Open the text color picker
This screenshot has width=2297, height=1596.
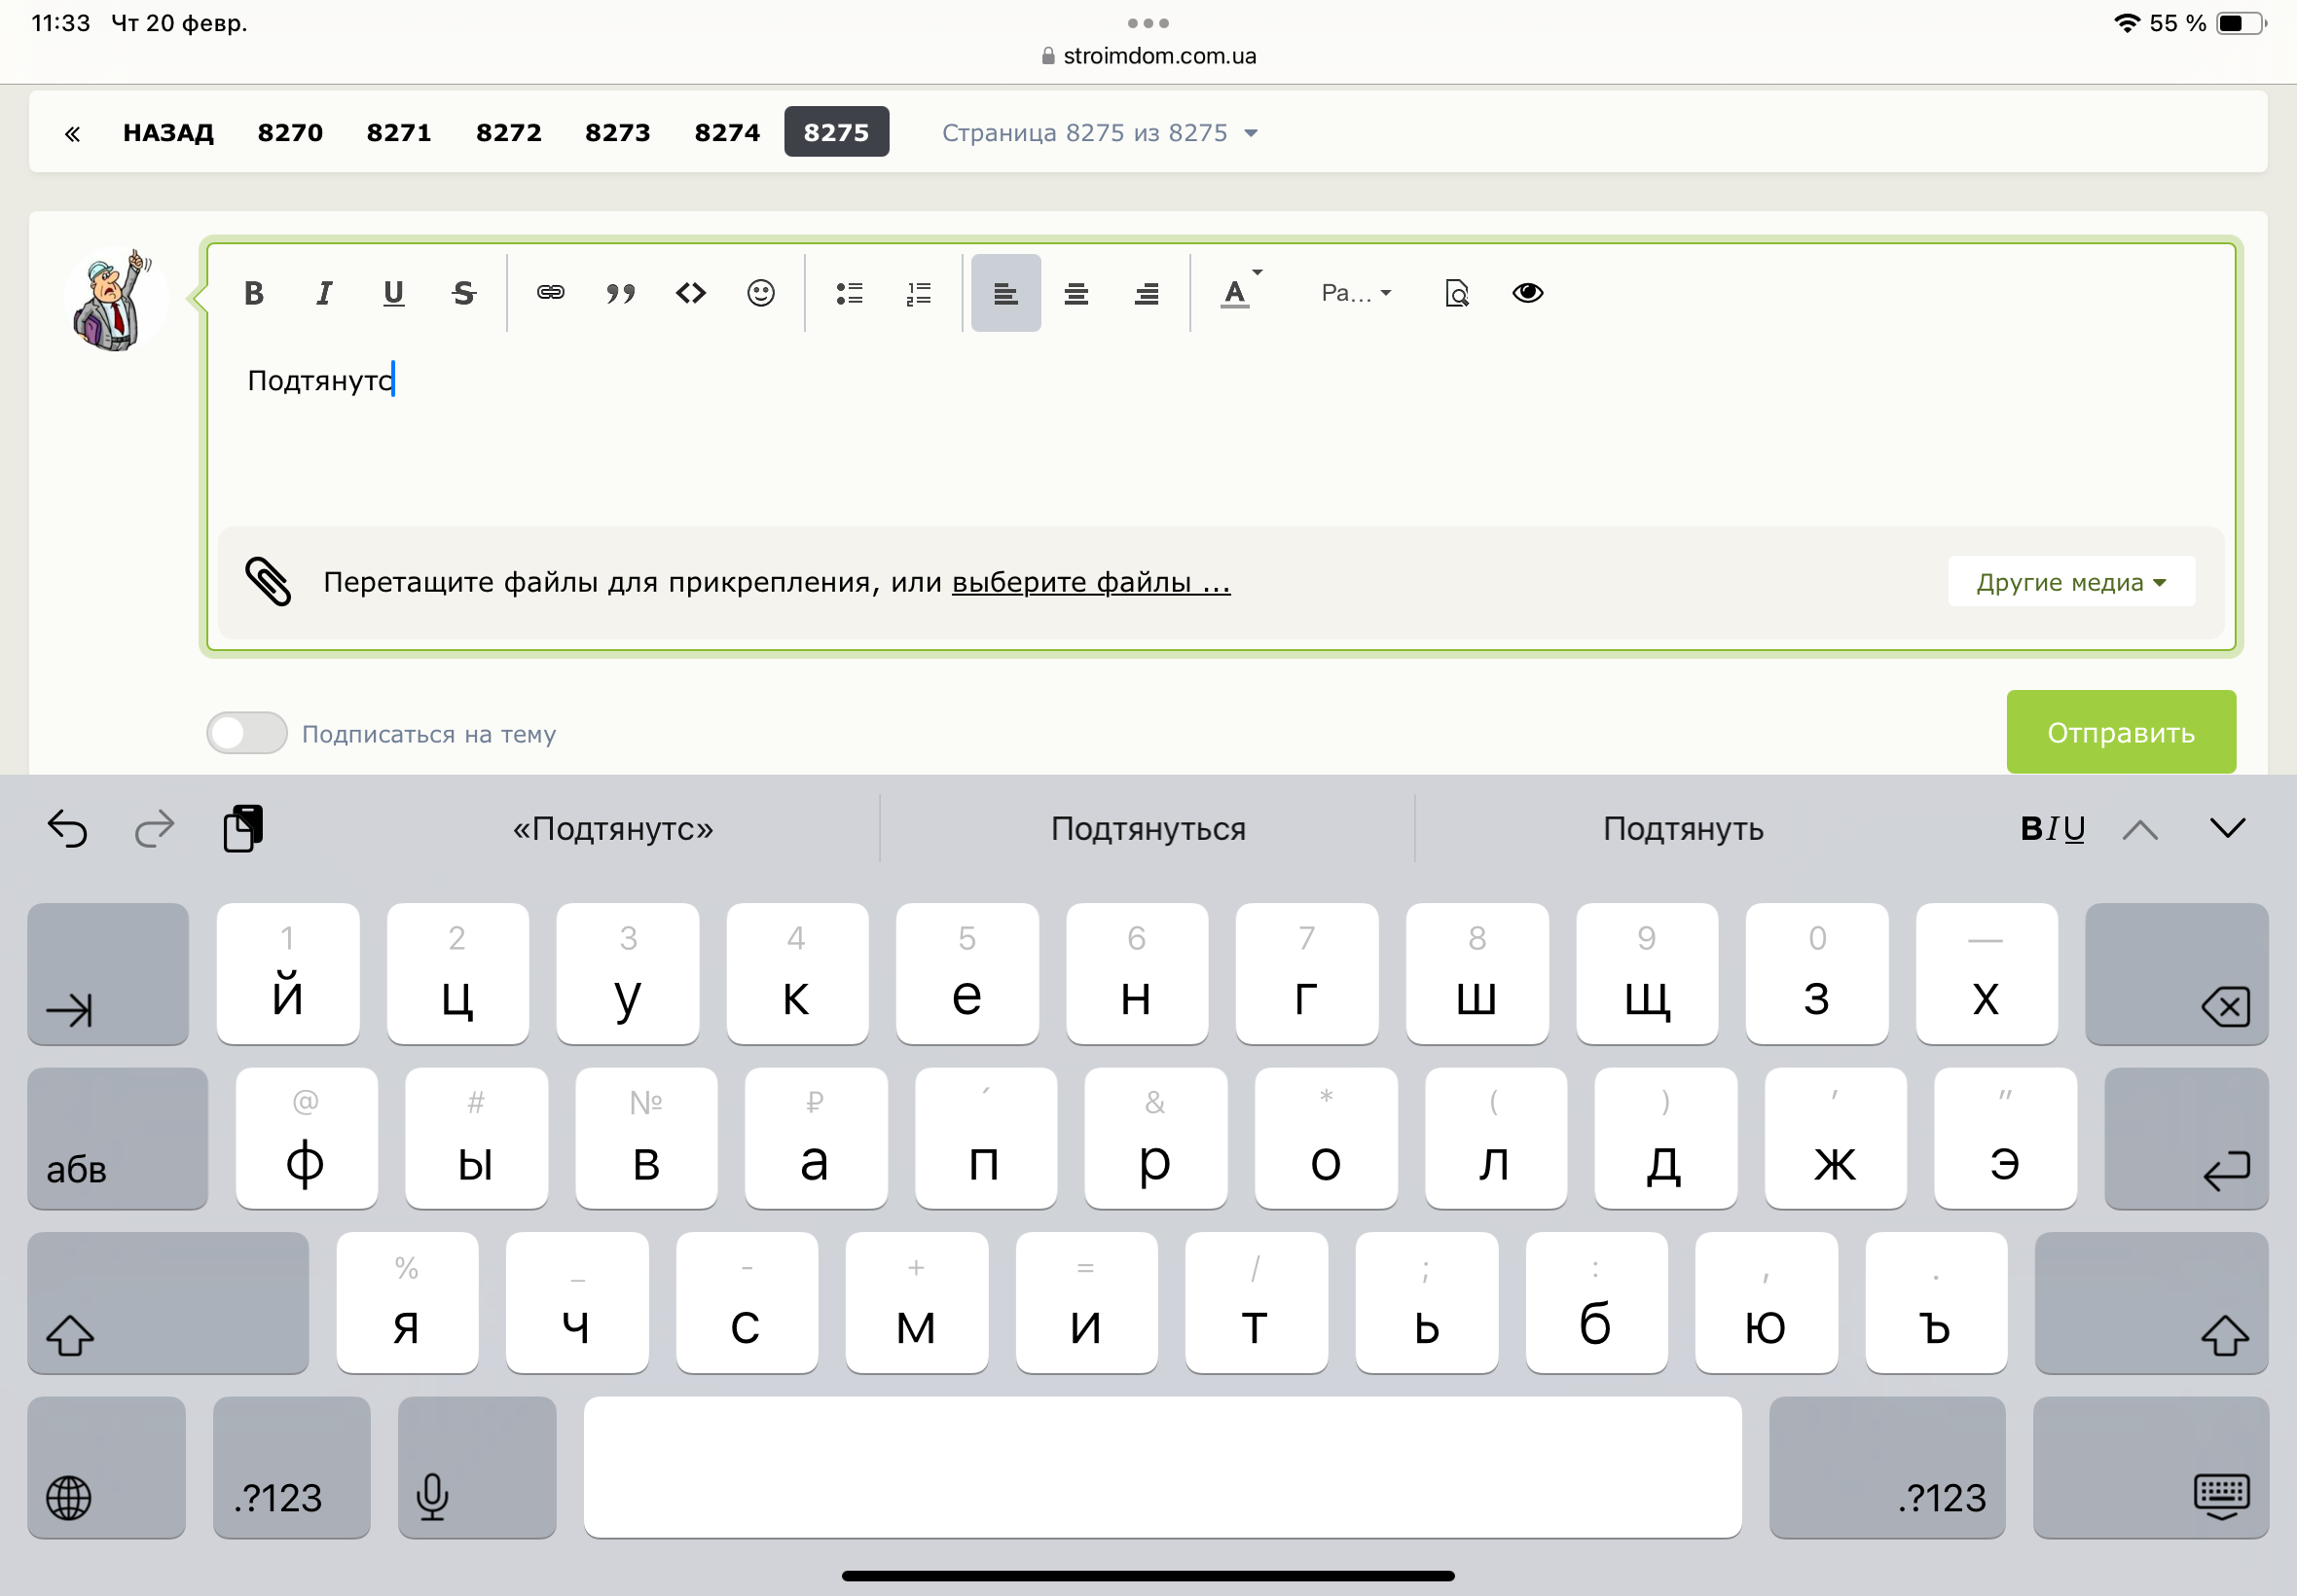1240,293
